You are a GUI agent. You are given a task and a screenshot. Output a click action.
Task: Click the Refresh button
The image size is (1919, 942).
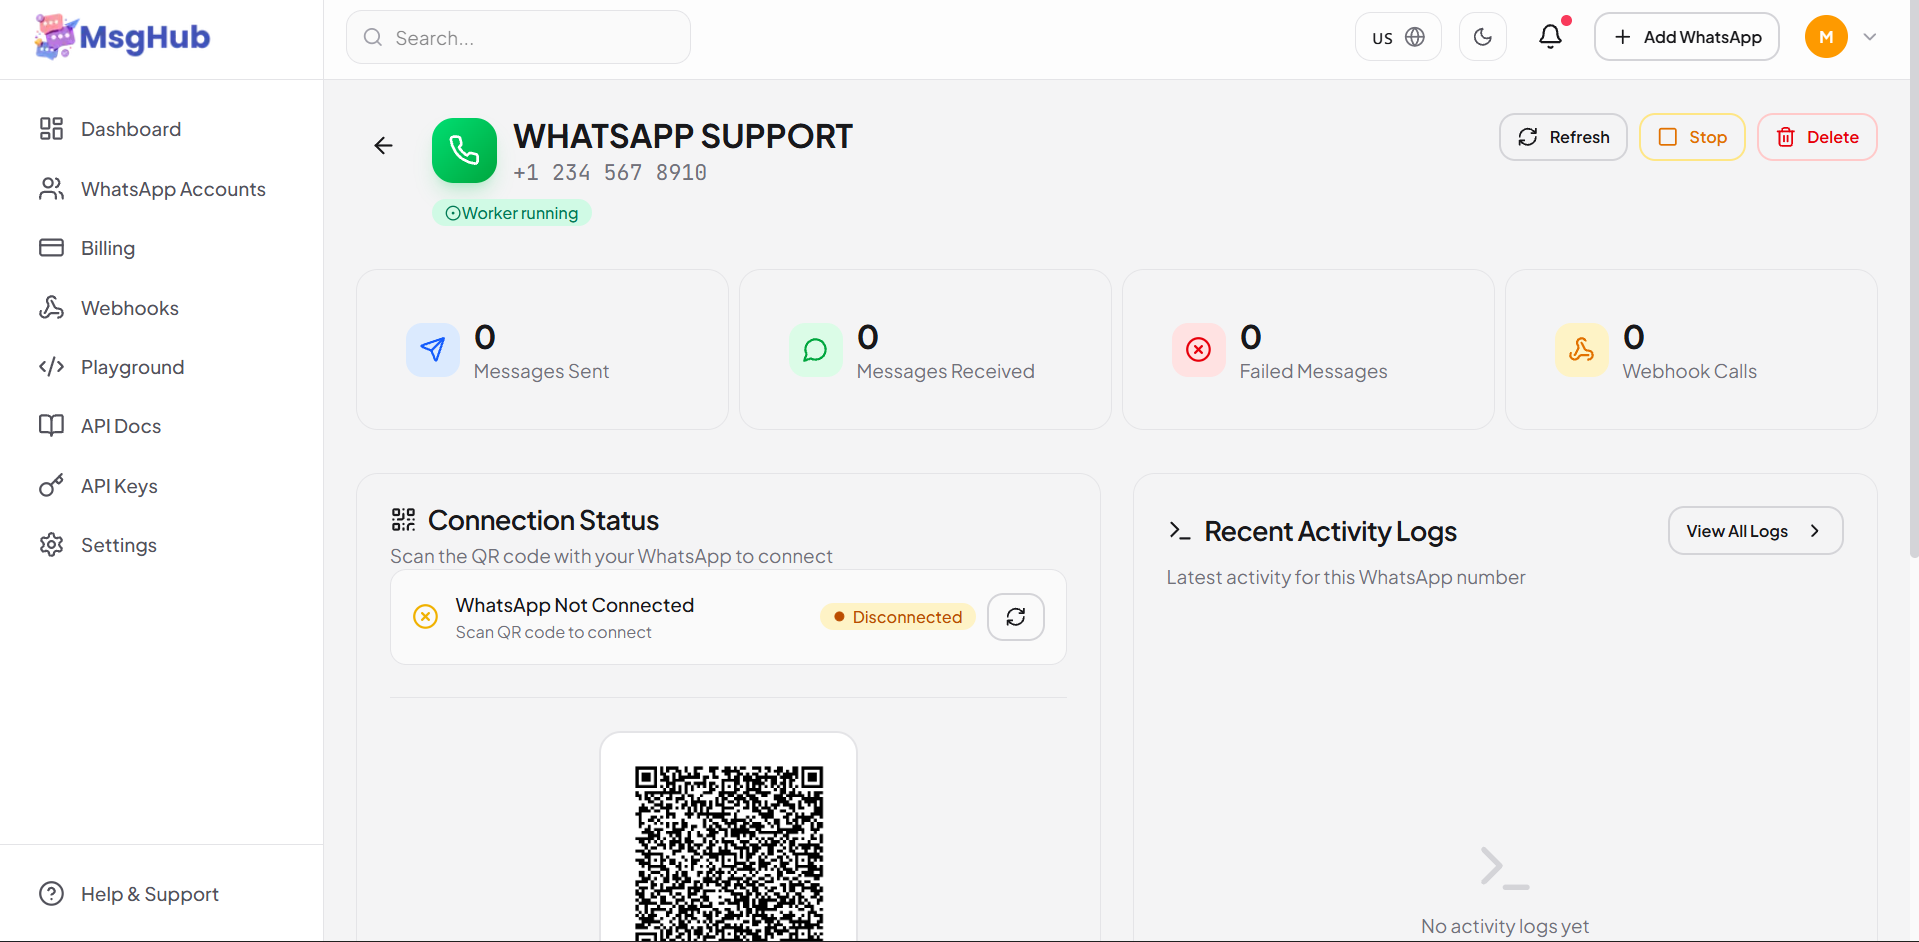[1563, 137]
